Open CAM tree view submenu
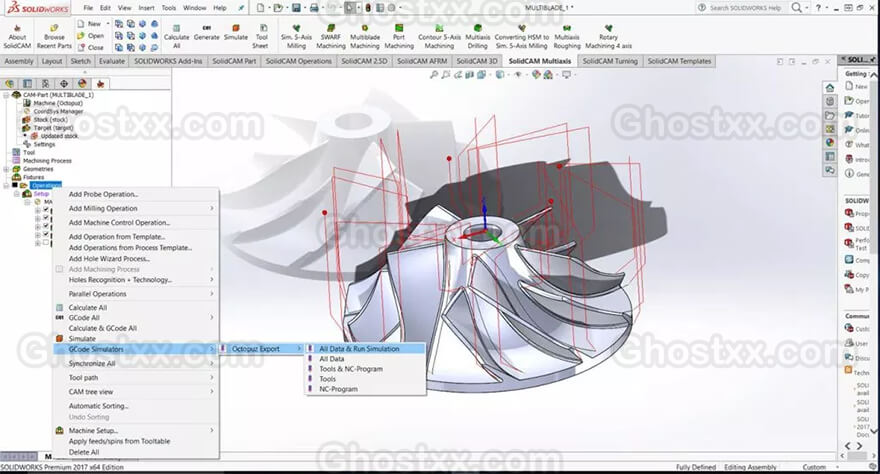880x474 pixels. [135, 392]
